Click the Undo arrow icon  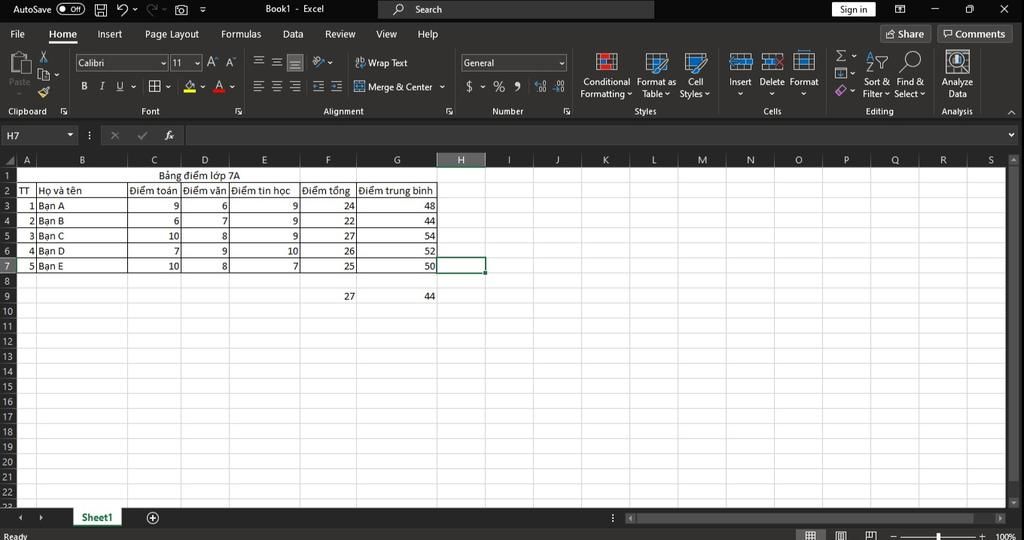[122, 9]
